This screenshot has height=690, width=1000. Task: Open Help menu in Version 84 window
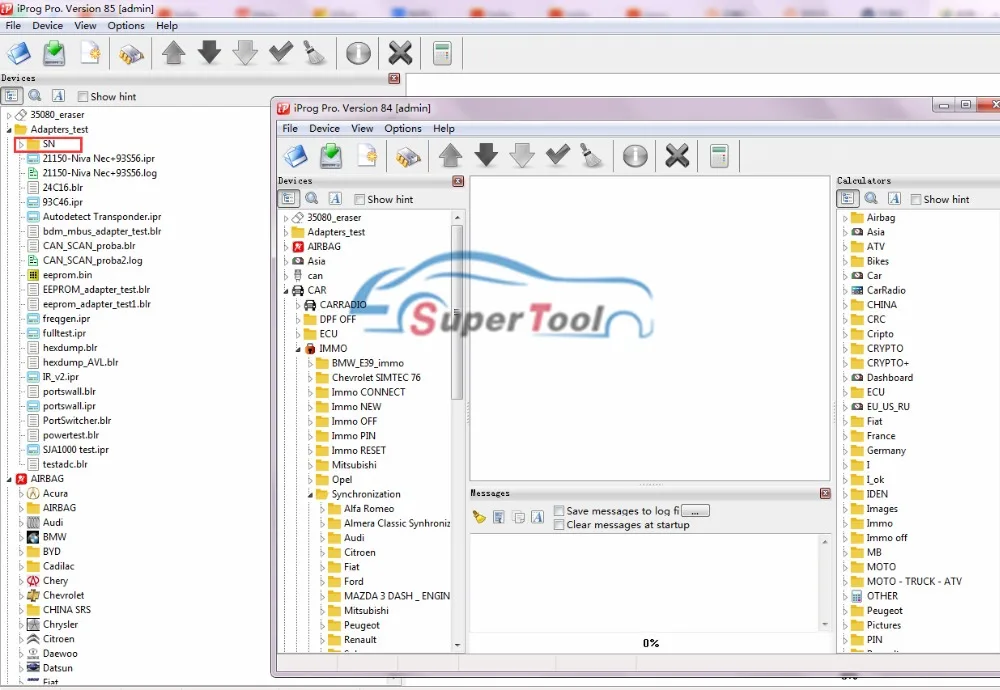[444, 128]
